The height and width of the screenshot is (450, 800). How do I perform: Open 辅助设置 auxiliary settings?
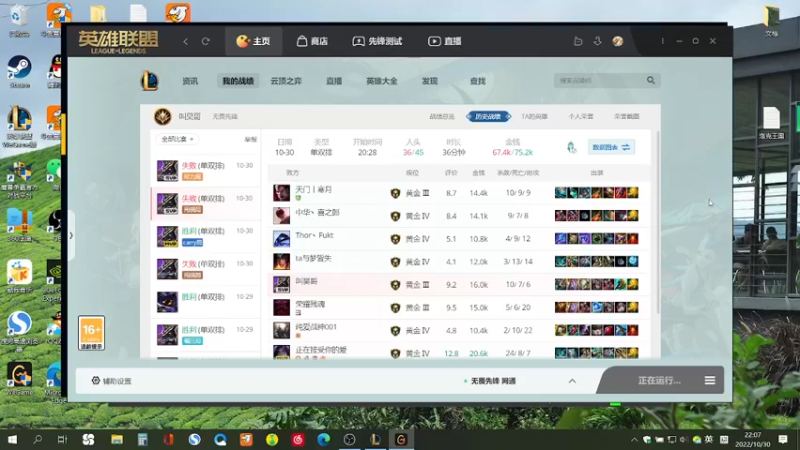tap(111, 381)
